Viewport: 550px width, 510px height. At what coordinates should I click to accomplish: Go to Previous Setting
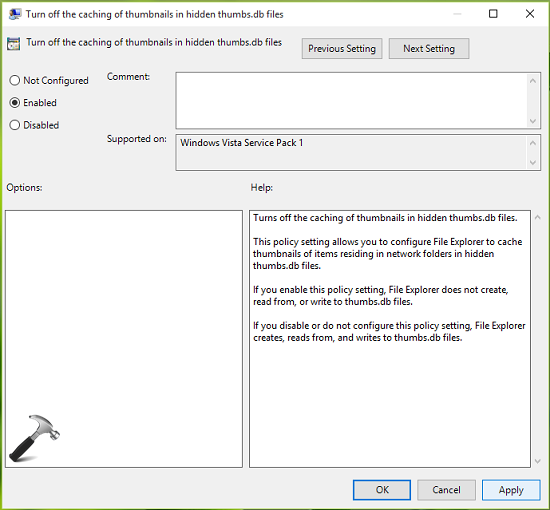tap(342, 48)
